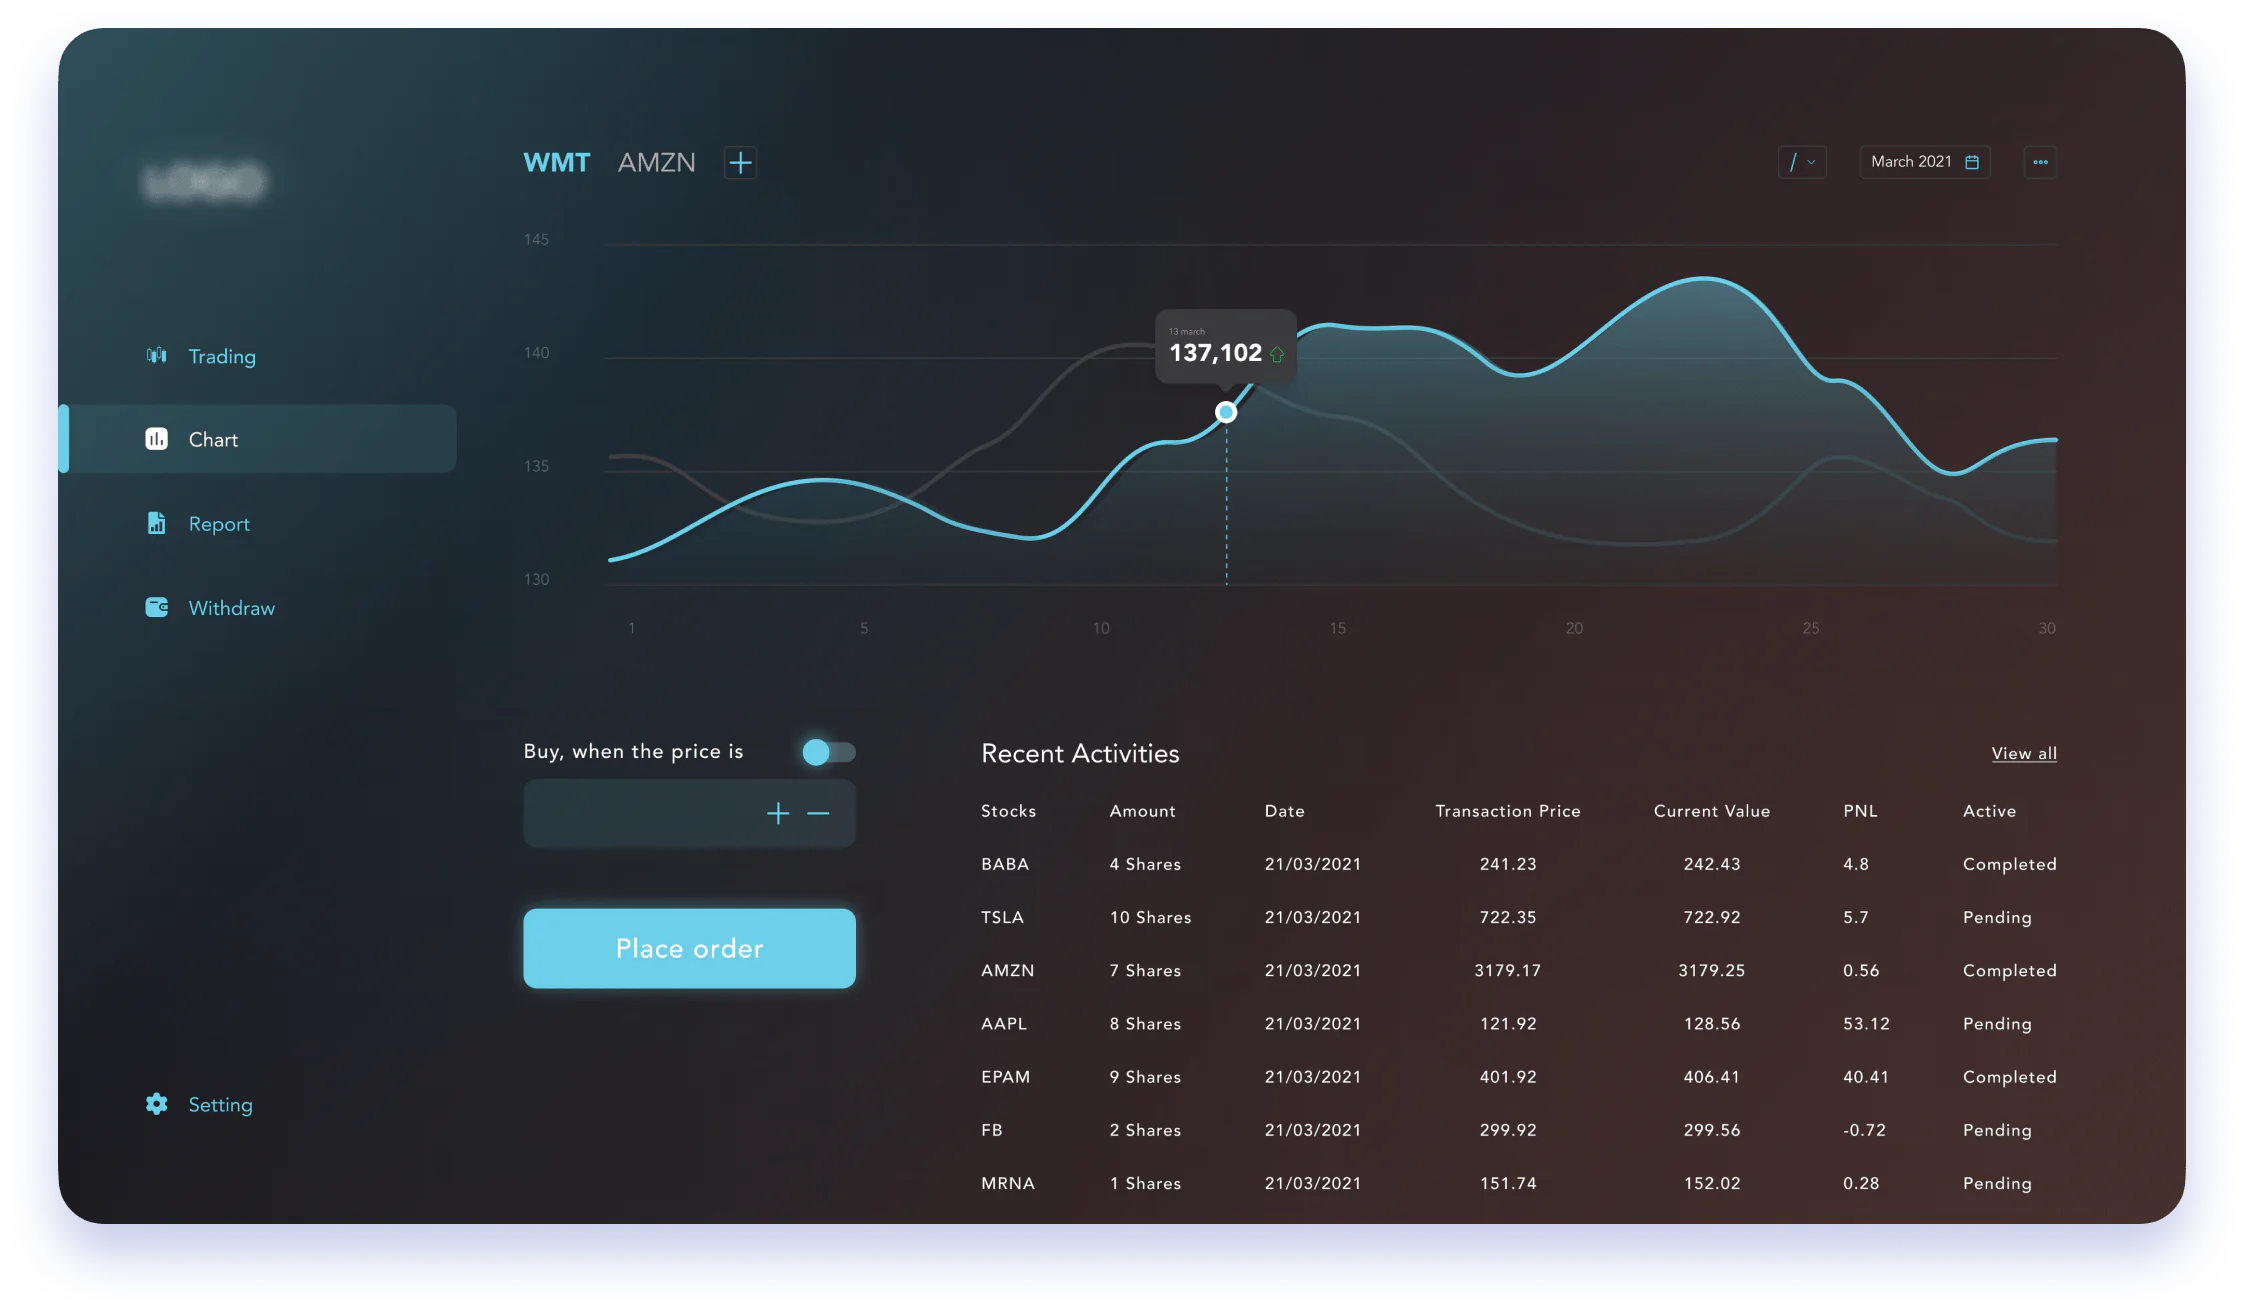Click the 406.41 current value
The width and height of the screenshot is (2244, 1312).
click(1712, 1077)
